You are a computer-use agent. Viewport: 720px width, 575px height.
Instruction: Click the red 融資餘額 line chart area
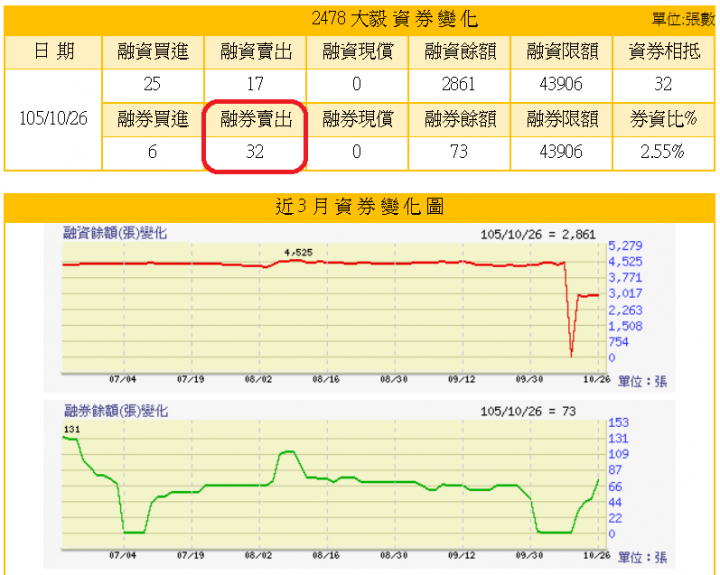click(x=334, y=307)
